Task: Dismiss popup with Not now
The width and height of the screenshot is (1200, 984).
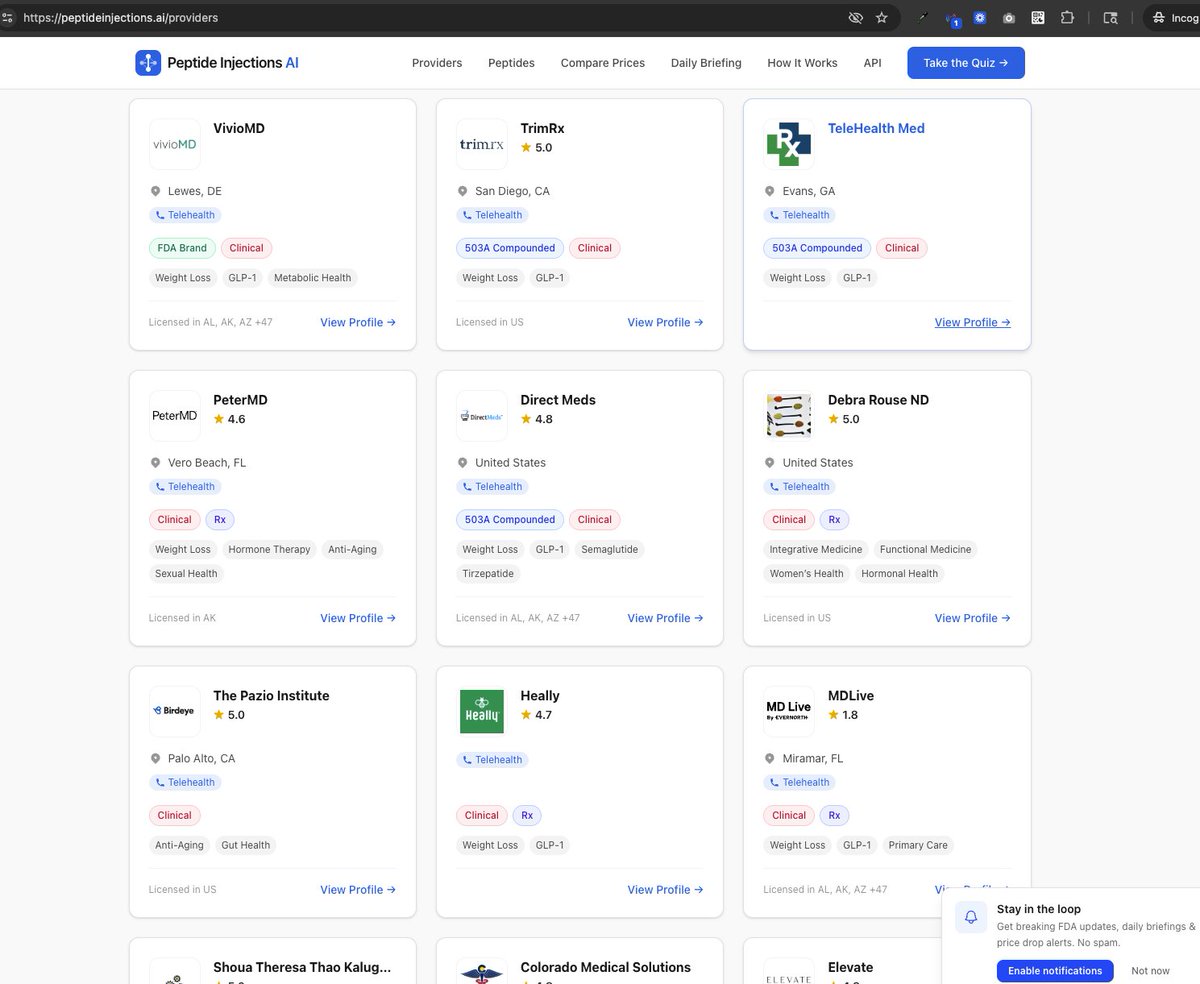Action: click(x=1150, y=971)
